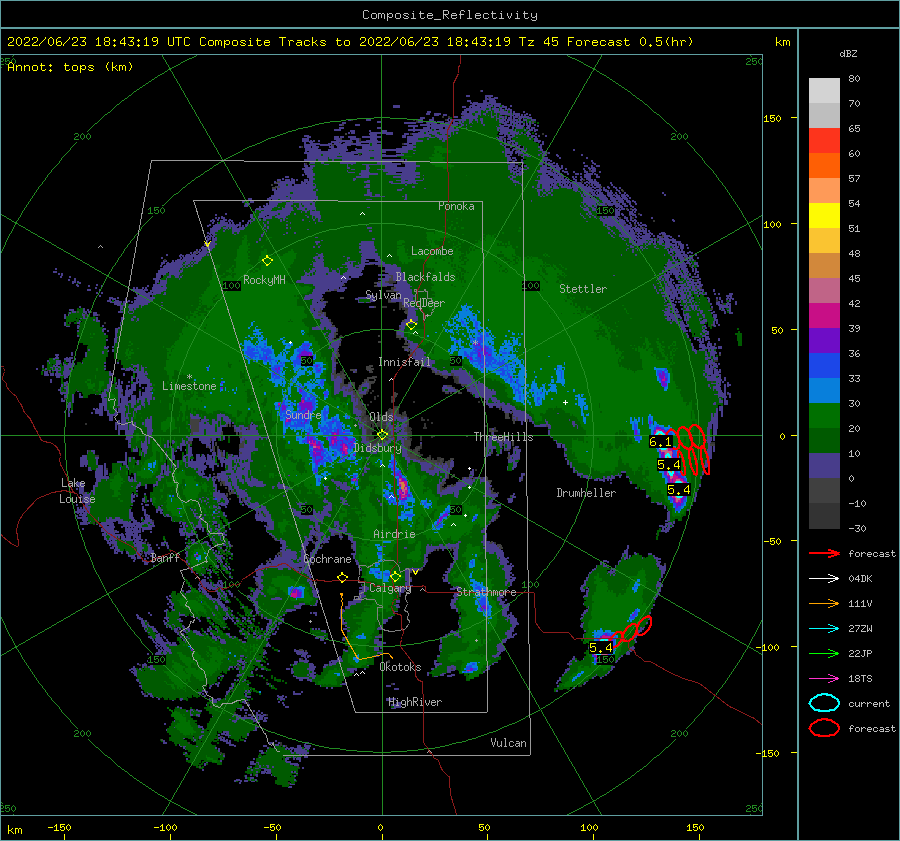Click the light grey 70-80 dBZ swatch

point(824,90)
